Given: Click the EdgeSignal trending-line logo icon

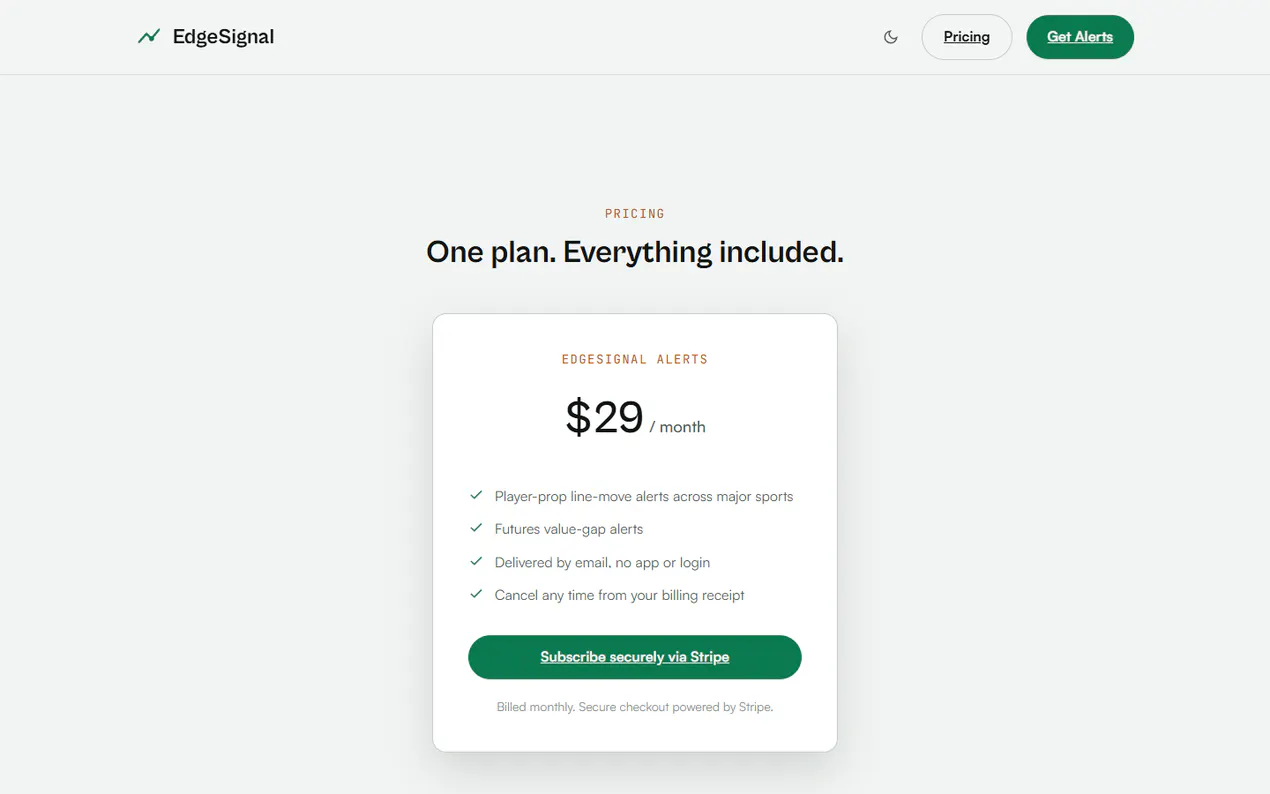Looking at the screenshot, I should (x=149, y=37).
